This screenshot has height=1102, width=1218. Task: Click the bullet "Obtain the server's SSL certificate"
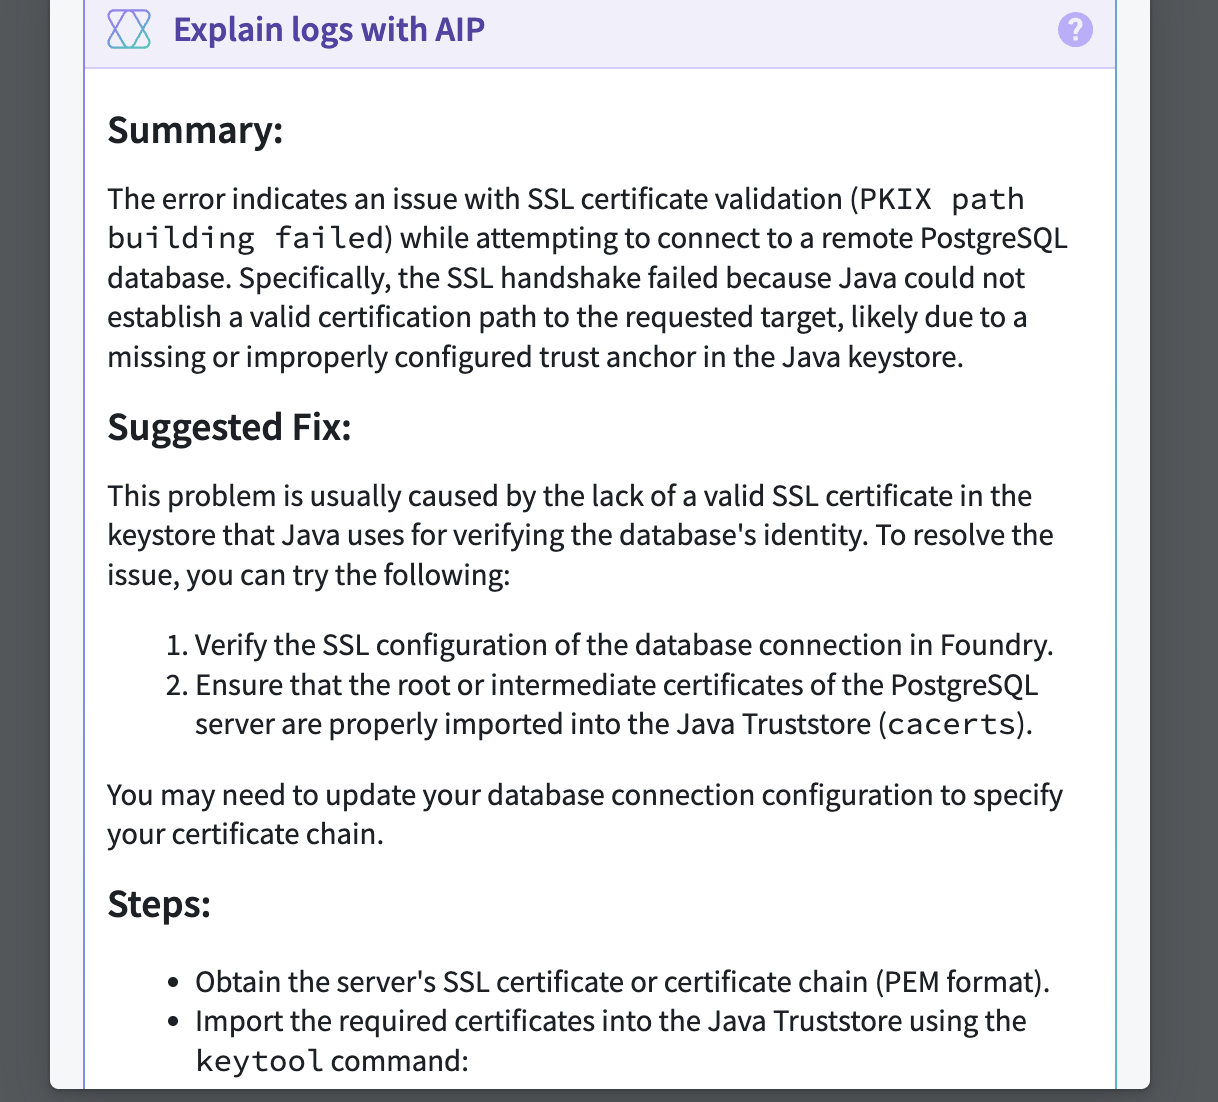pos(621,982)
